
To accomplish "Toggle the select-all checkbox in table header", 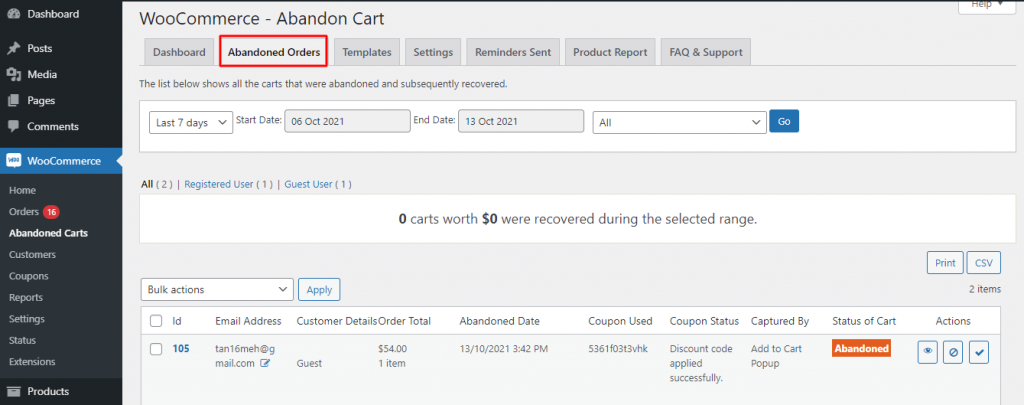I will pyautogui.click(x=156, y=321).
